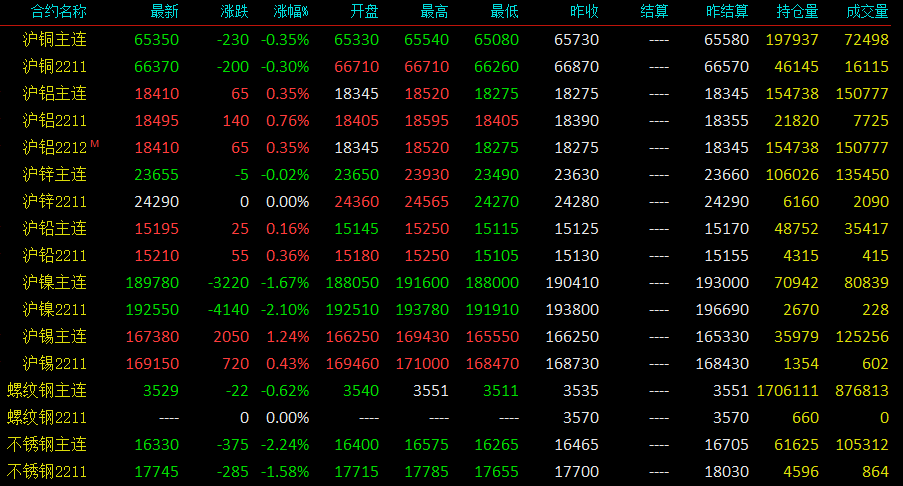Click the 昨结算 column header
Viewport: 903px width, 486px height.
[727, 12]
